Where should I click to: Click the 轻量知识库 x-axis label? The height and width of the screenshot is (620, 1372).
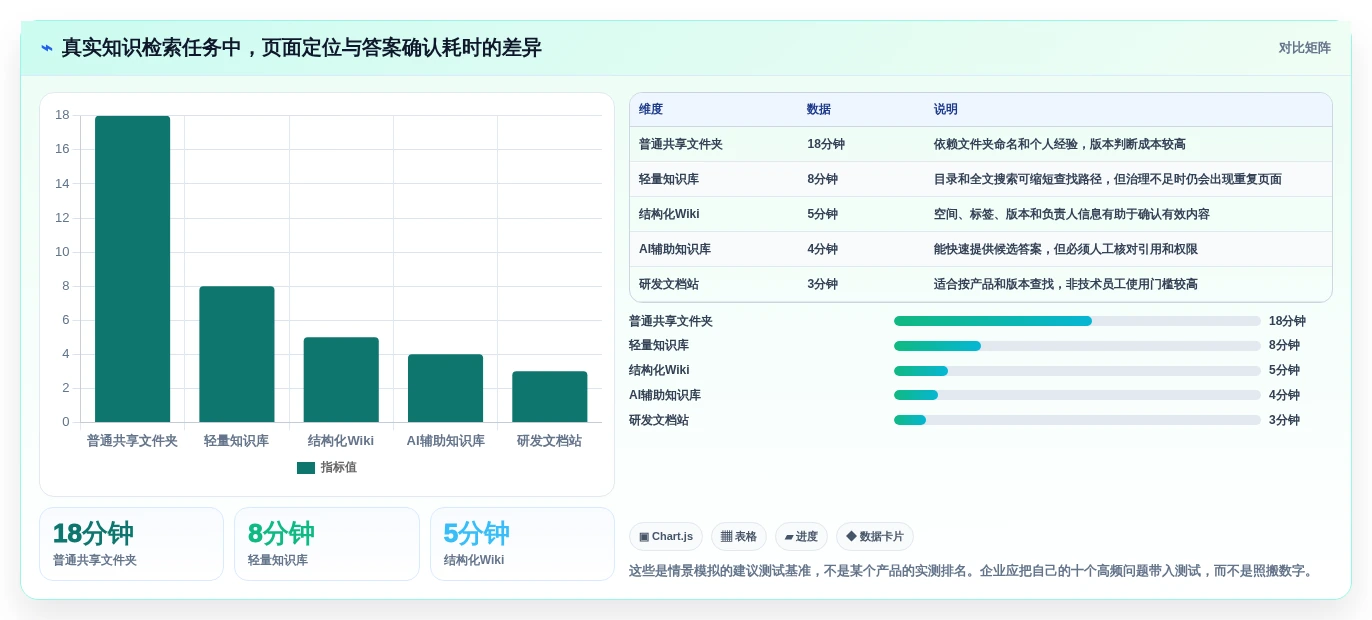tap(237, 441)
